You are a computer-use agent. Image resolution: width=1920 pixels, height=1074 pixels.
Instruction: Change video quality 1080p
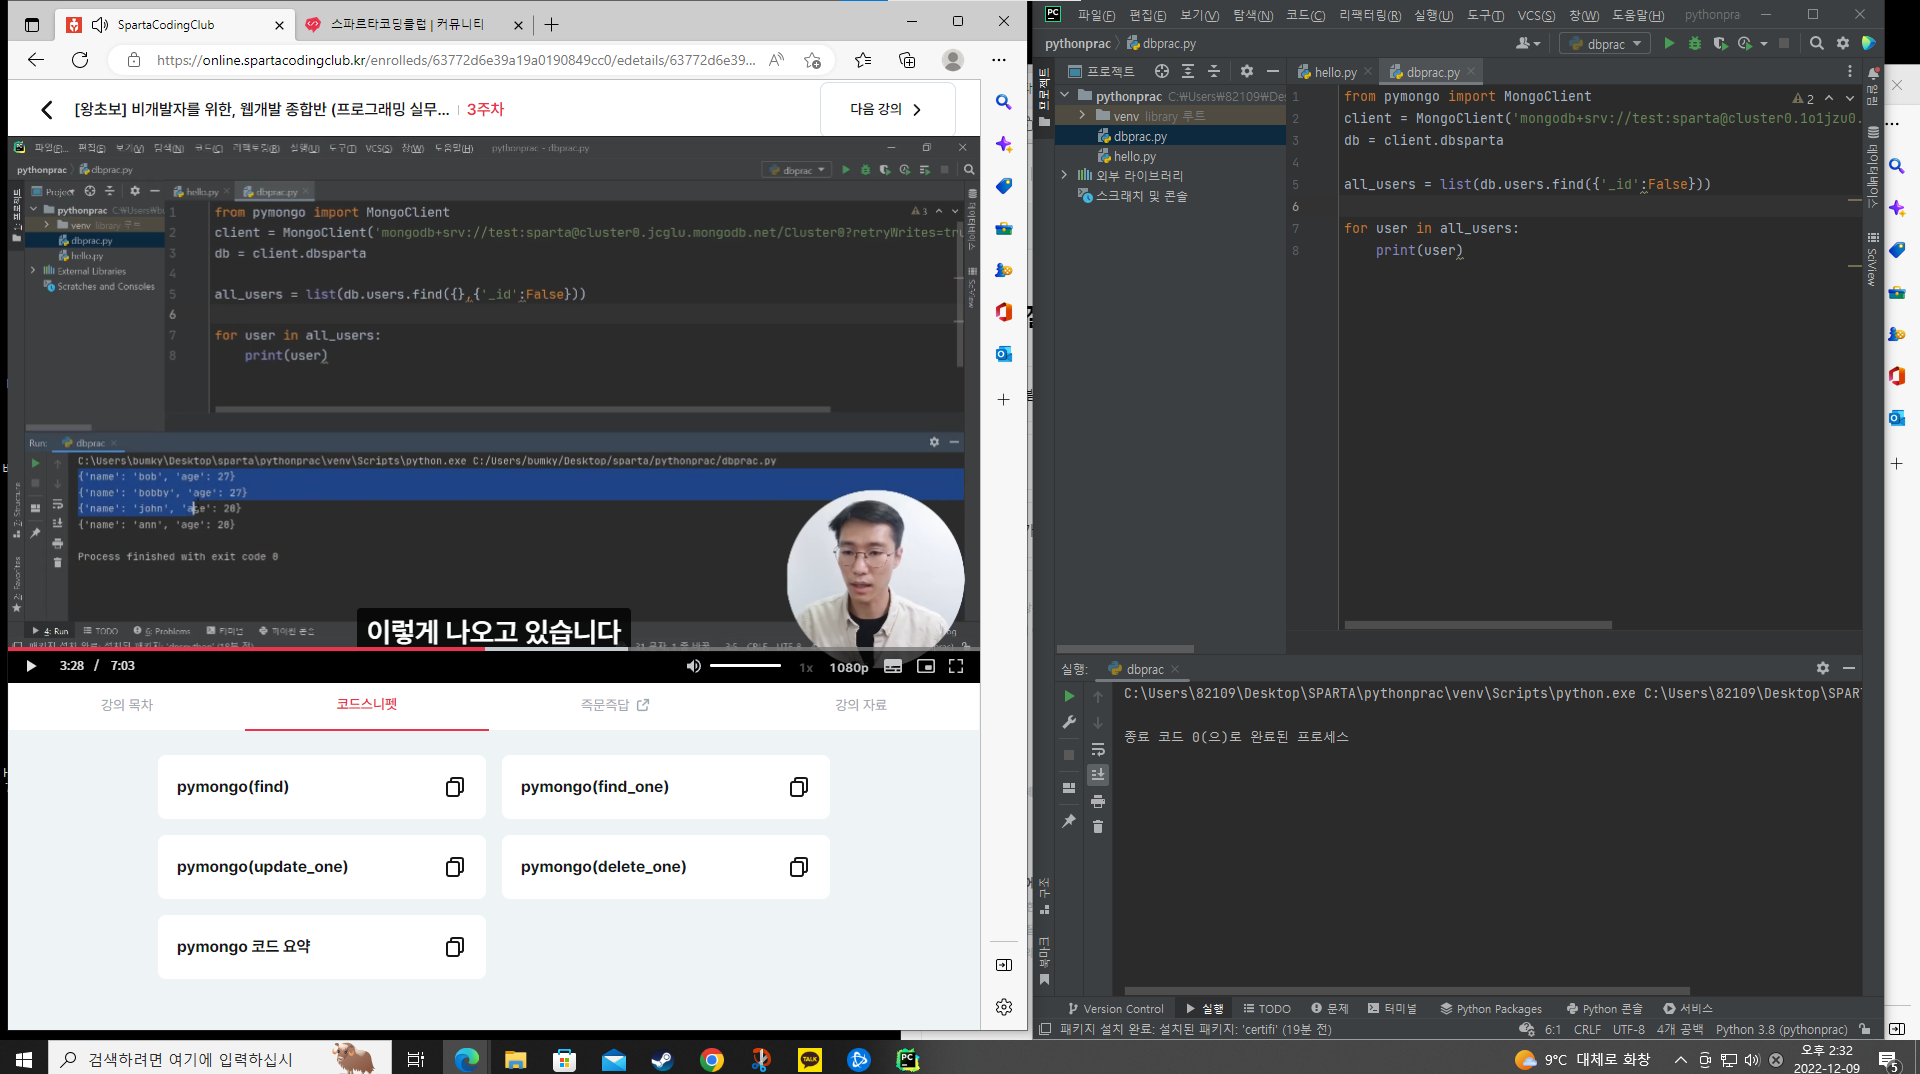tap(849, 667)
